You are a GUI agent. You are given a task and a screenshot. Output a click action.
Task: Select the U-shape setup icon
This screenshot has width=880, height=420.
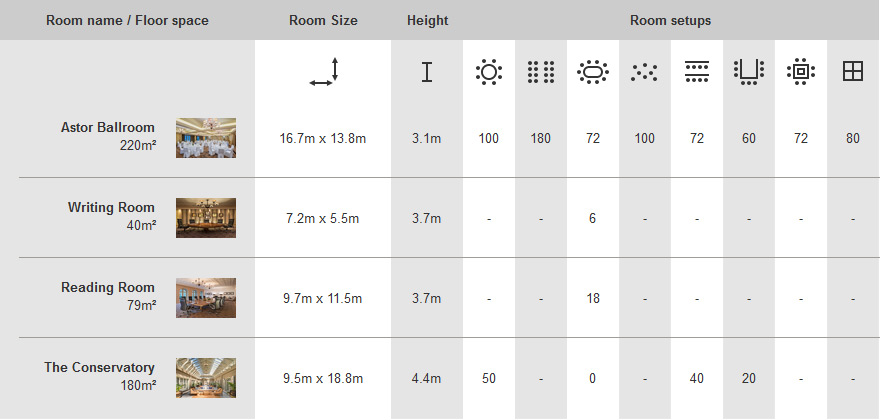point(749,72)
